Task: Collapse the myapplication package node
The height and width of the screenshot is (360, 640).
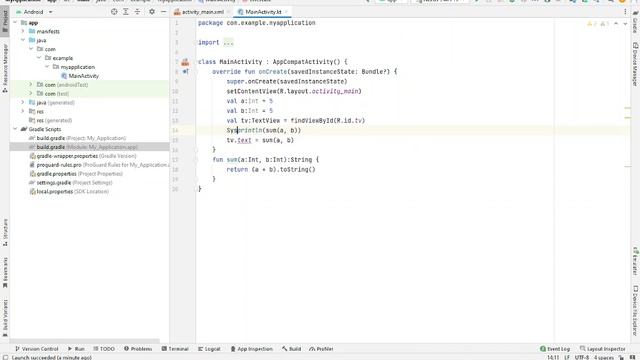Action: 47,67
